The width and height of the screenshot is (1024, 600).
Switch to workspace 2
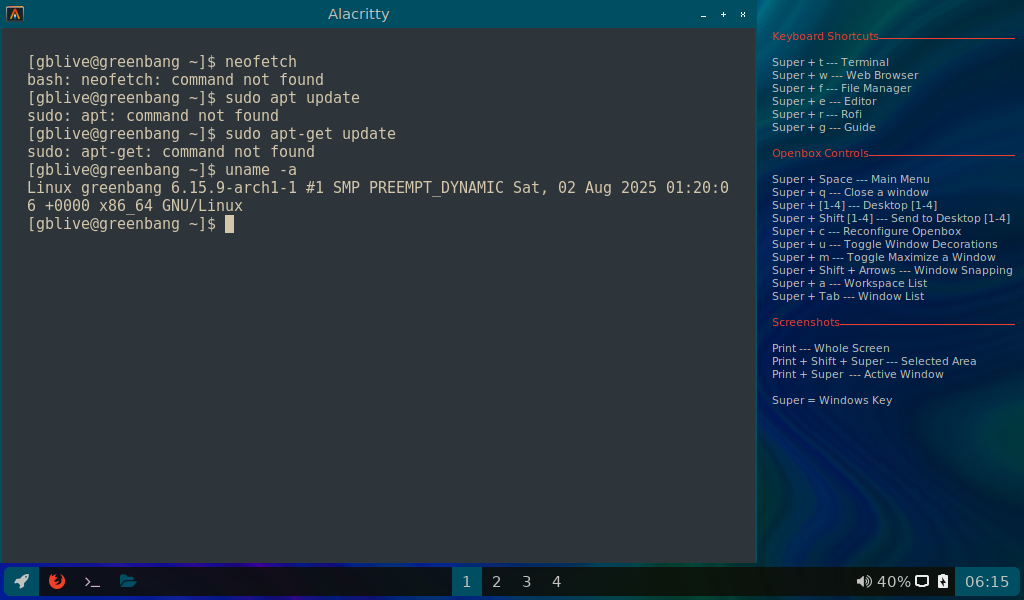(x=496, y=582)
